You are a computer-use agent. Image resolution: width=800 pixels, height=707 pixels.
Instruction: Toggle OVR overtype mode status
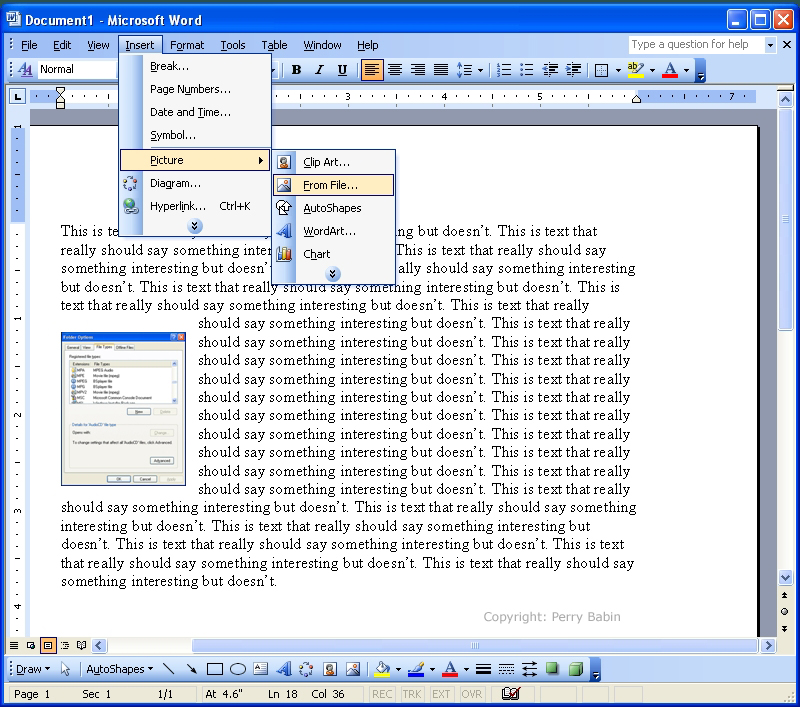click(471, 694)
